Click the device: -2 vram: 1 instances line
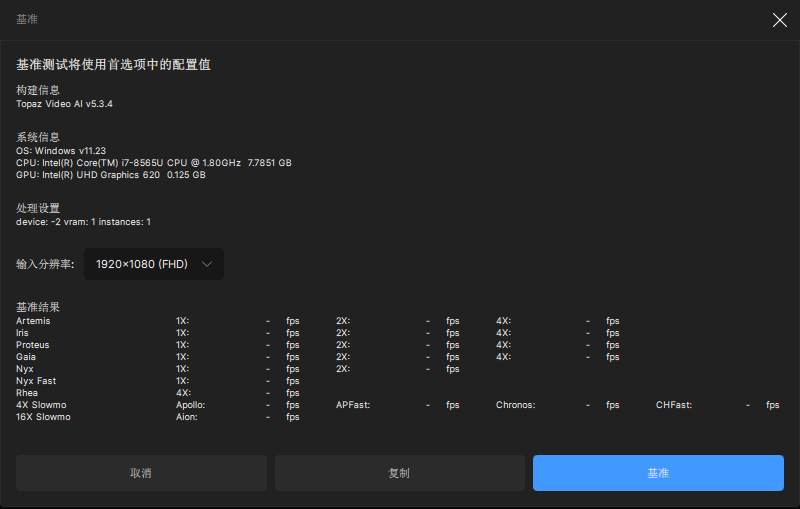This screenshot has width=800, height=509. tap(83, 222)
